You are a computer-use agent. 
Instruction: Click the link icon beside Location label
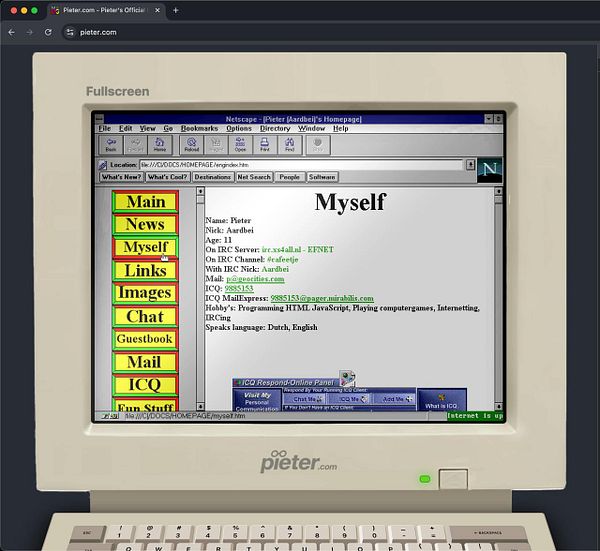(103, 165)
